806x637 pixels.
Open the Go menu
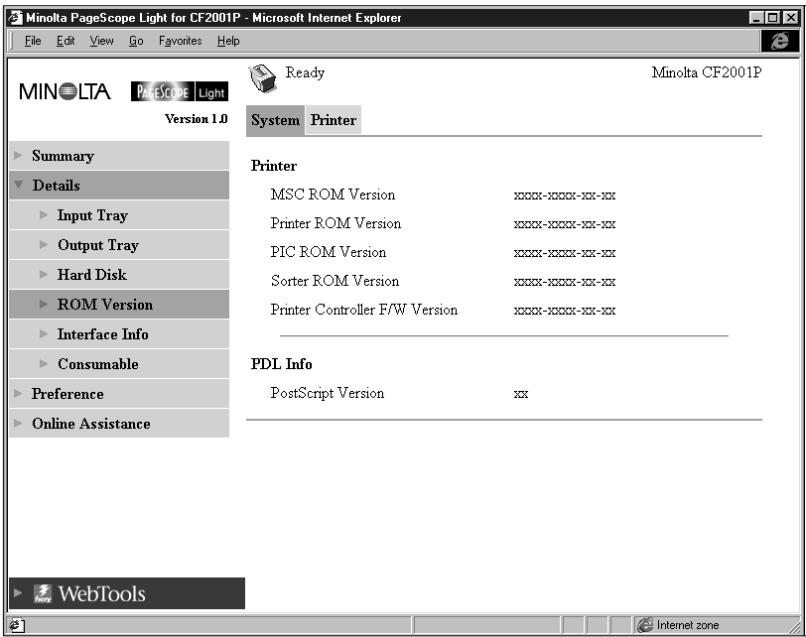point(136,41)
